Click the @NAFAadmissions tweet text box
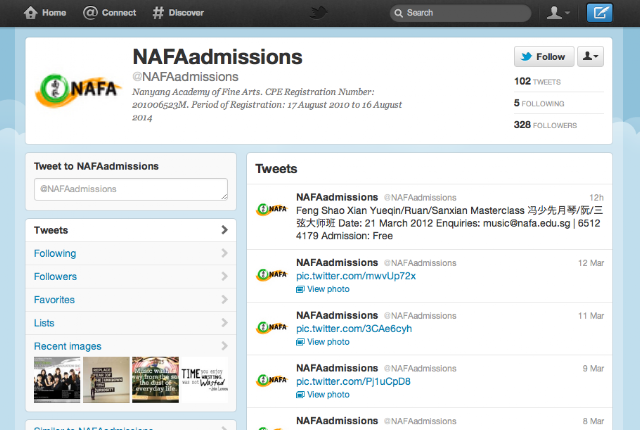This screenshot has width=640, height=430. coord(131,189)
